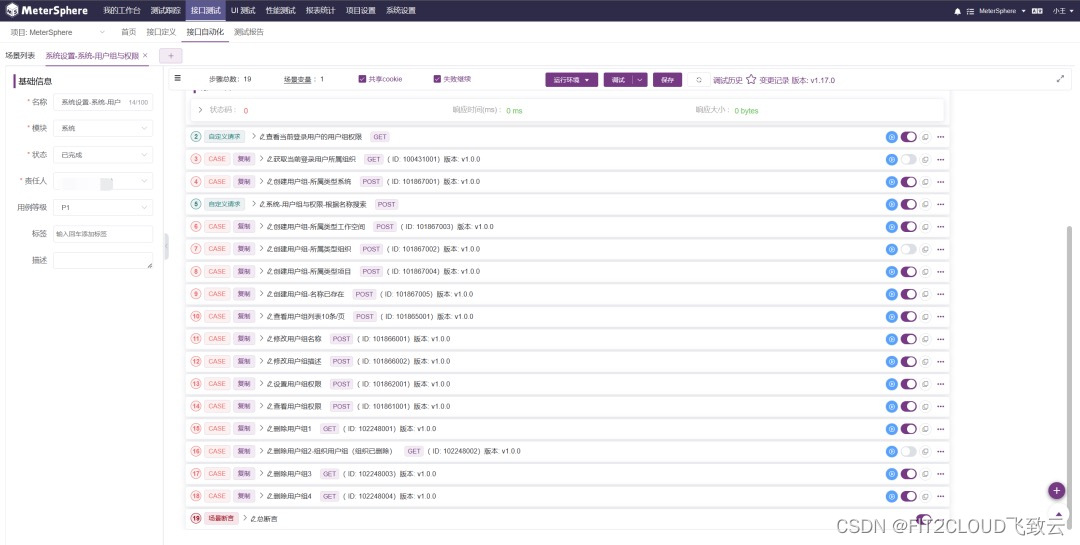Open the project selector dropdown

[x=59, y=32]
